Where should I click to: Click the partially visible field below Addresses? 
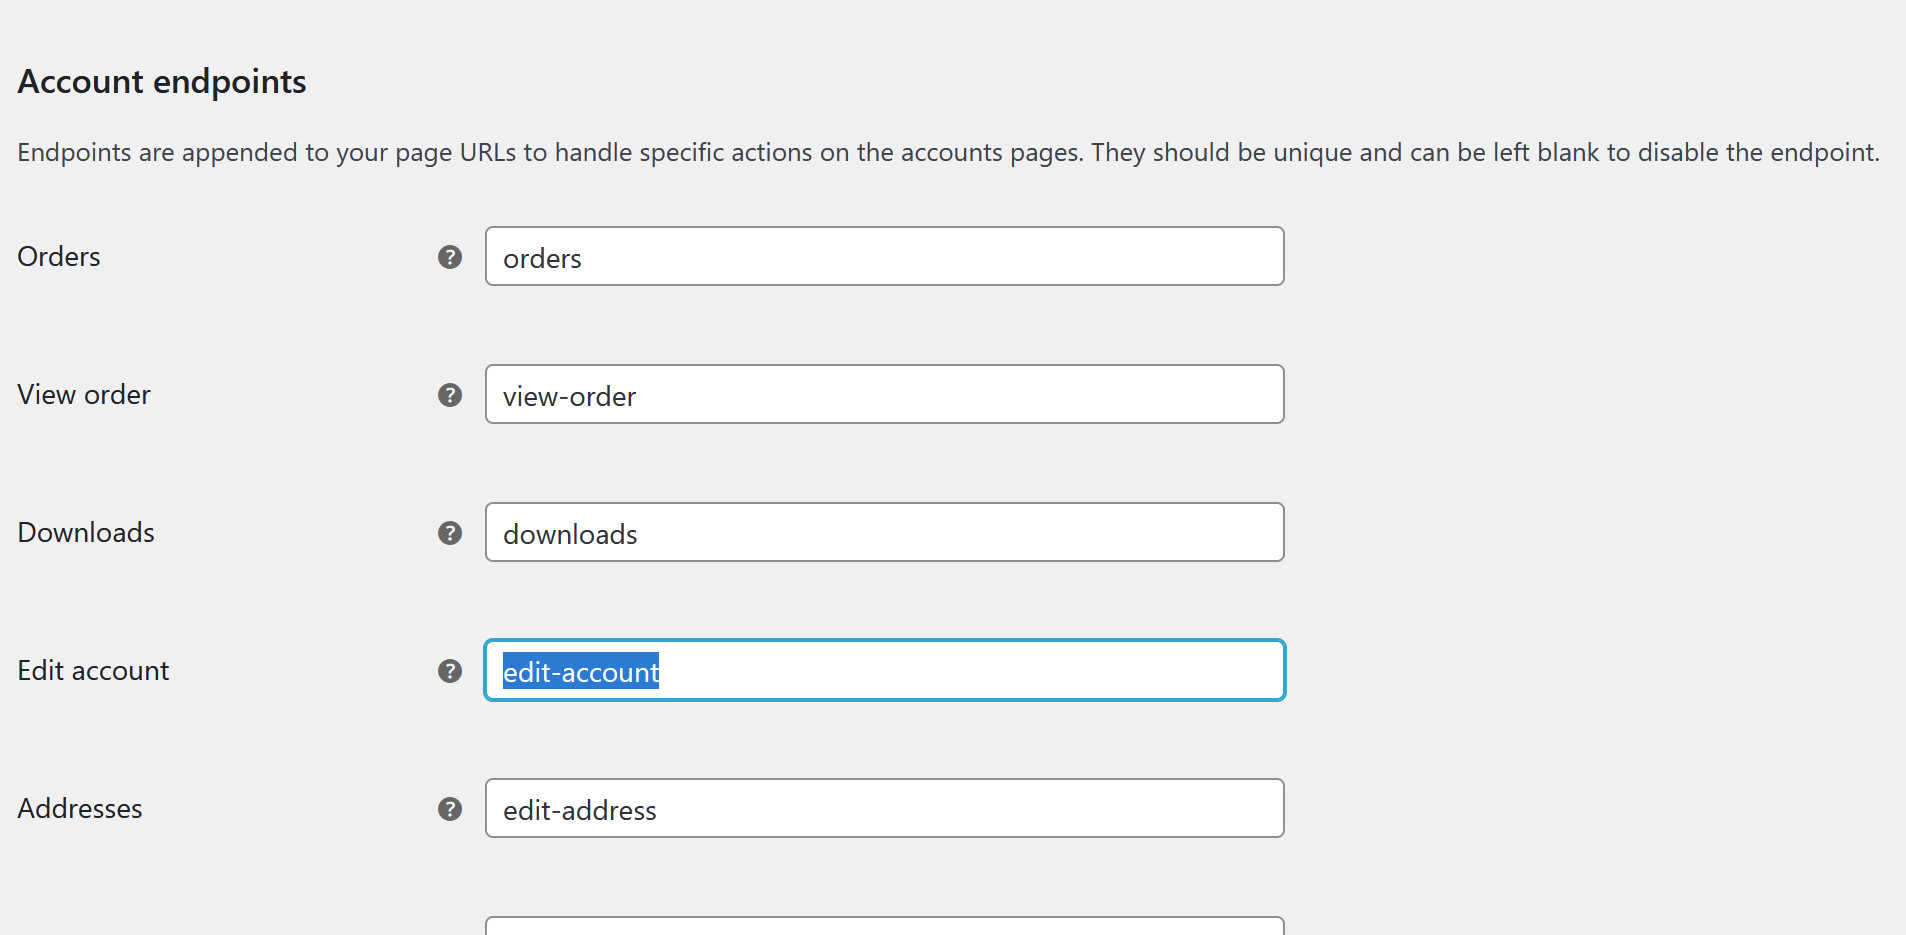point(884,926)
